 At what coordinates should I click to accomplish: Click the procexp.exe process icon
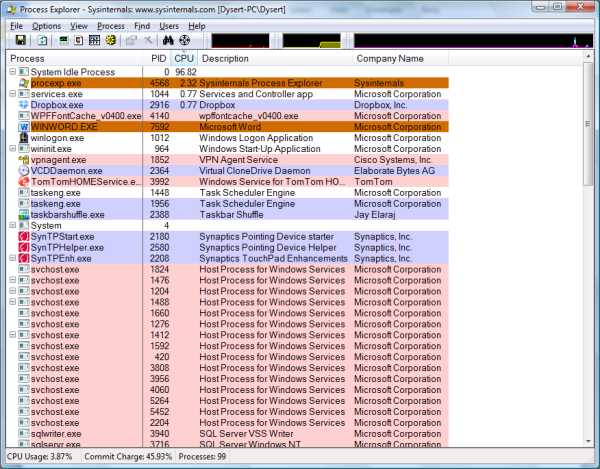point(24,83)
